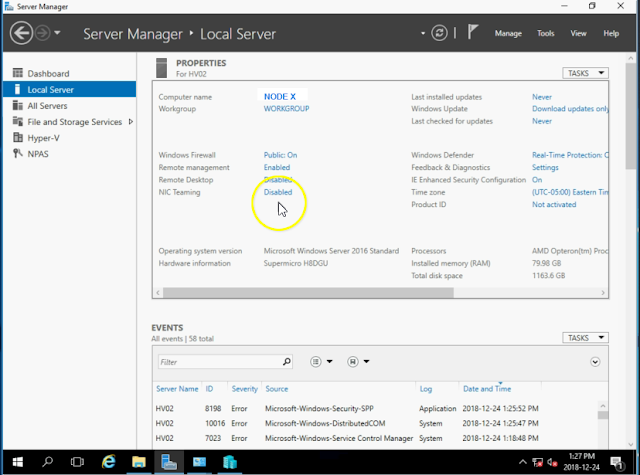Click the WORKGROUP link

[286, 109]
